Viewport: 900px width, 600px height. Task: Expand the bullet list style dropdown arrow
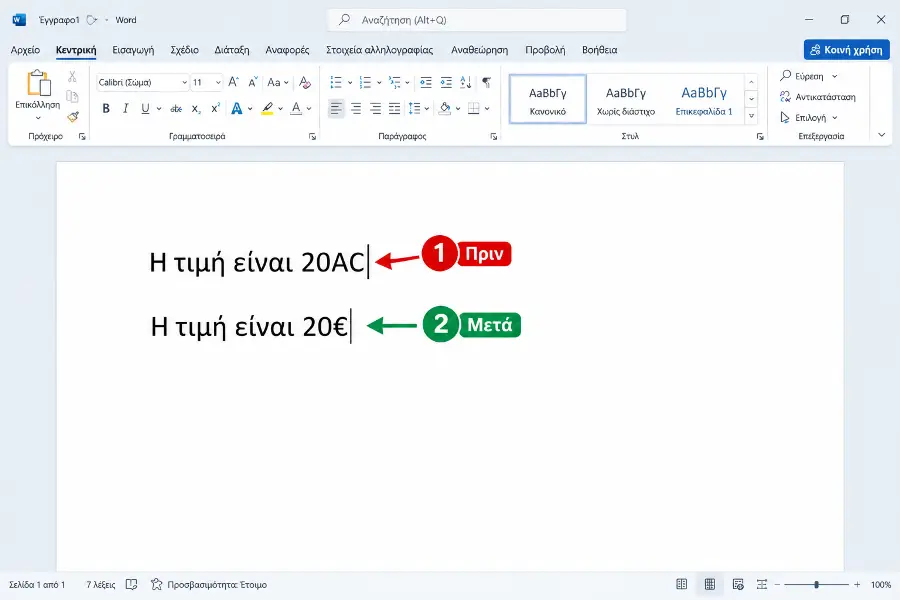350,83
